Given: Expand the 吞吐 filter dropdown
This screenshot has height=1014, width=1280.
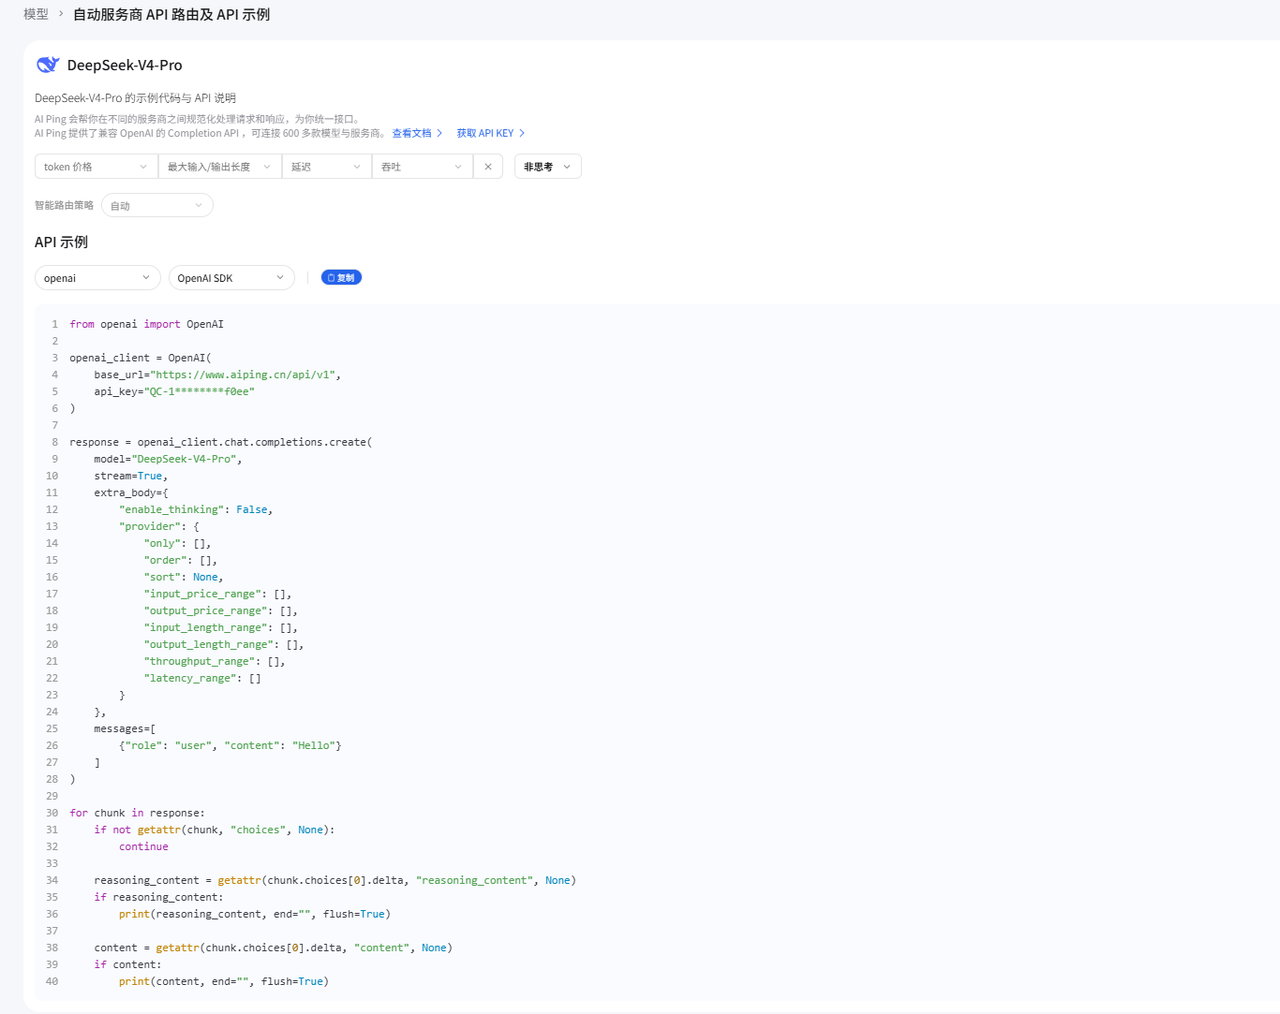Looking at the screenshot, I should point(422,167).
